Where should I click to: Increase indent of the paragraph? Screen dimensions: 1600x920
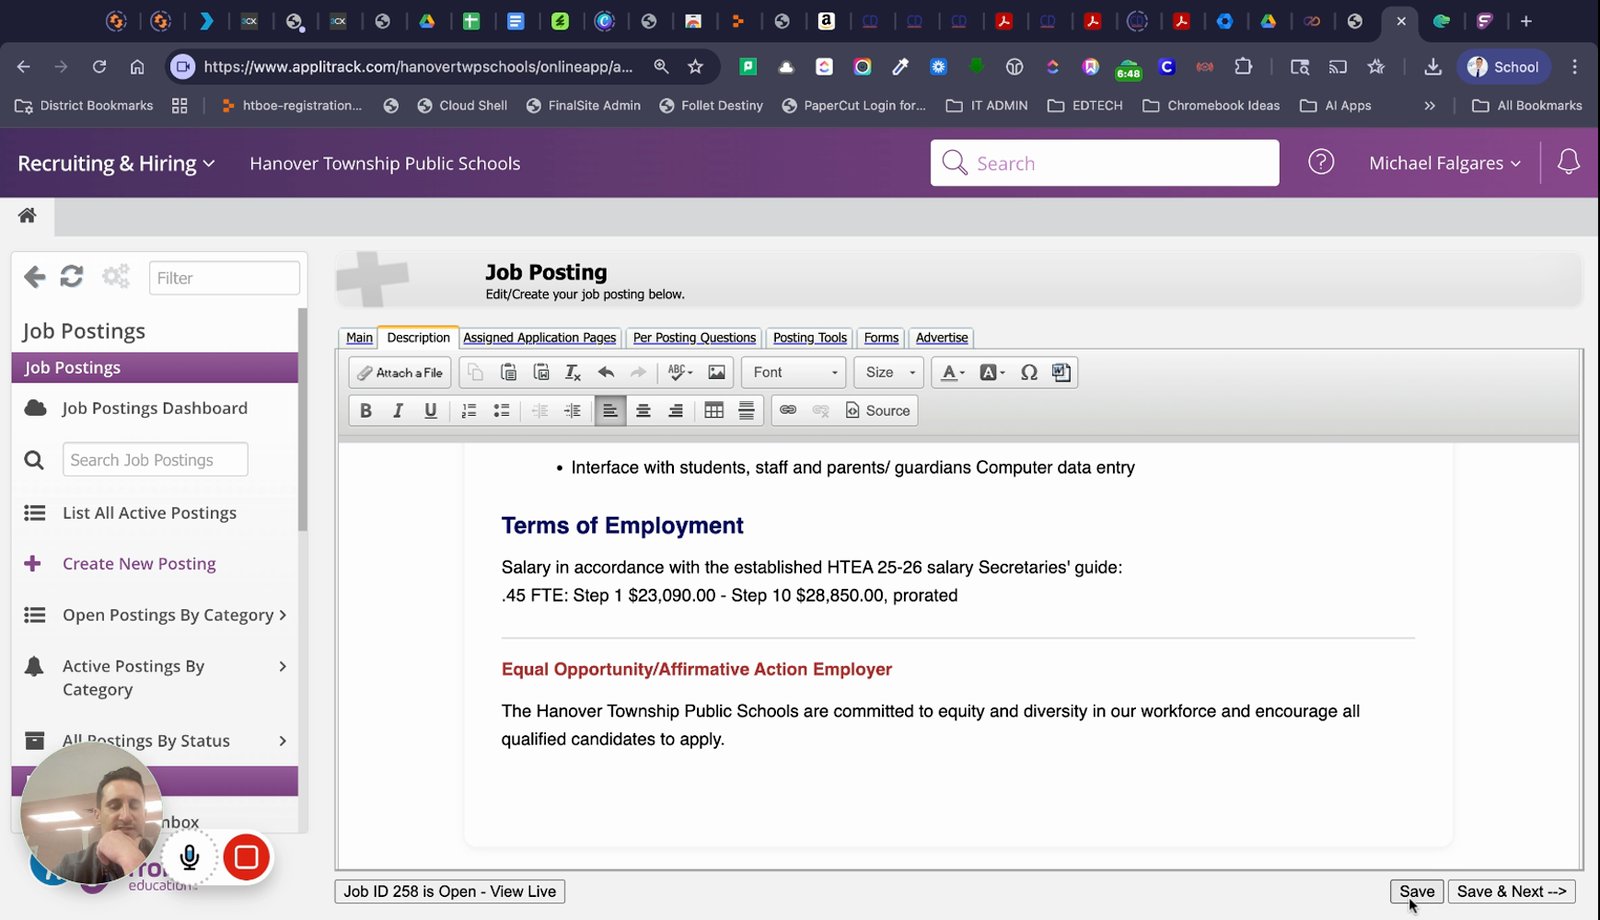(573, 411)
